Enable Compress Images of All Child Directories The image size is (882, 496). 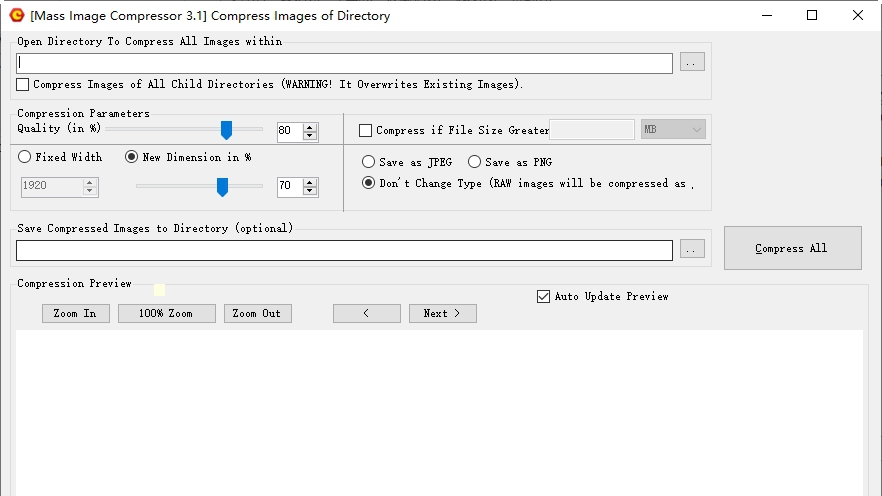point(23,85)
